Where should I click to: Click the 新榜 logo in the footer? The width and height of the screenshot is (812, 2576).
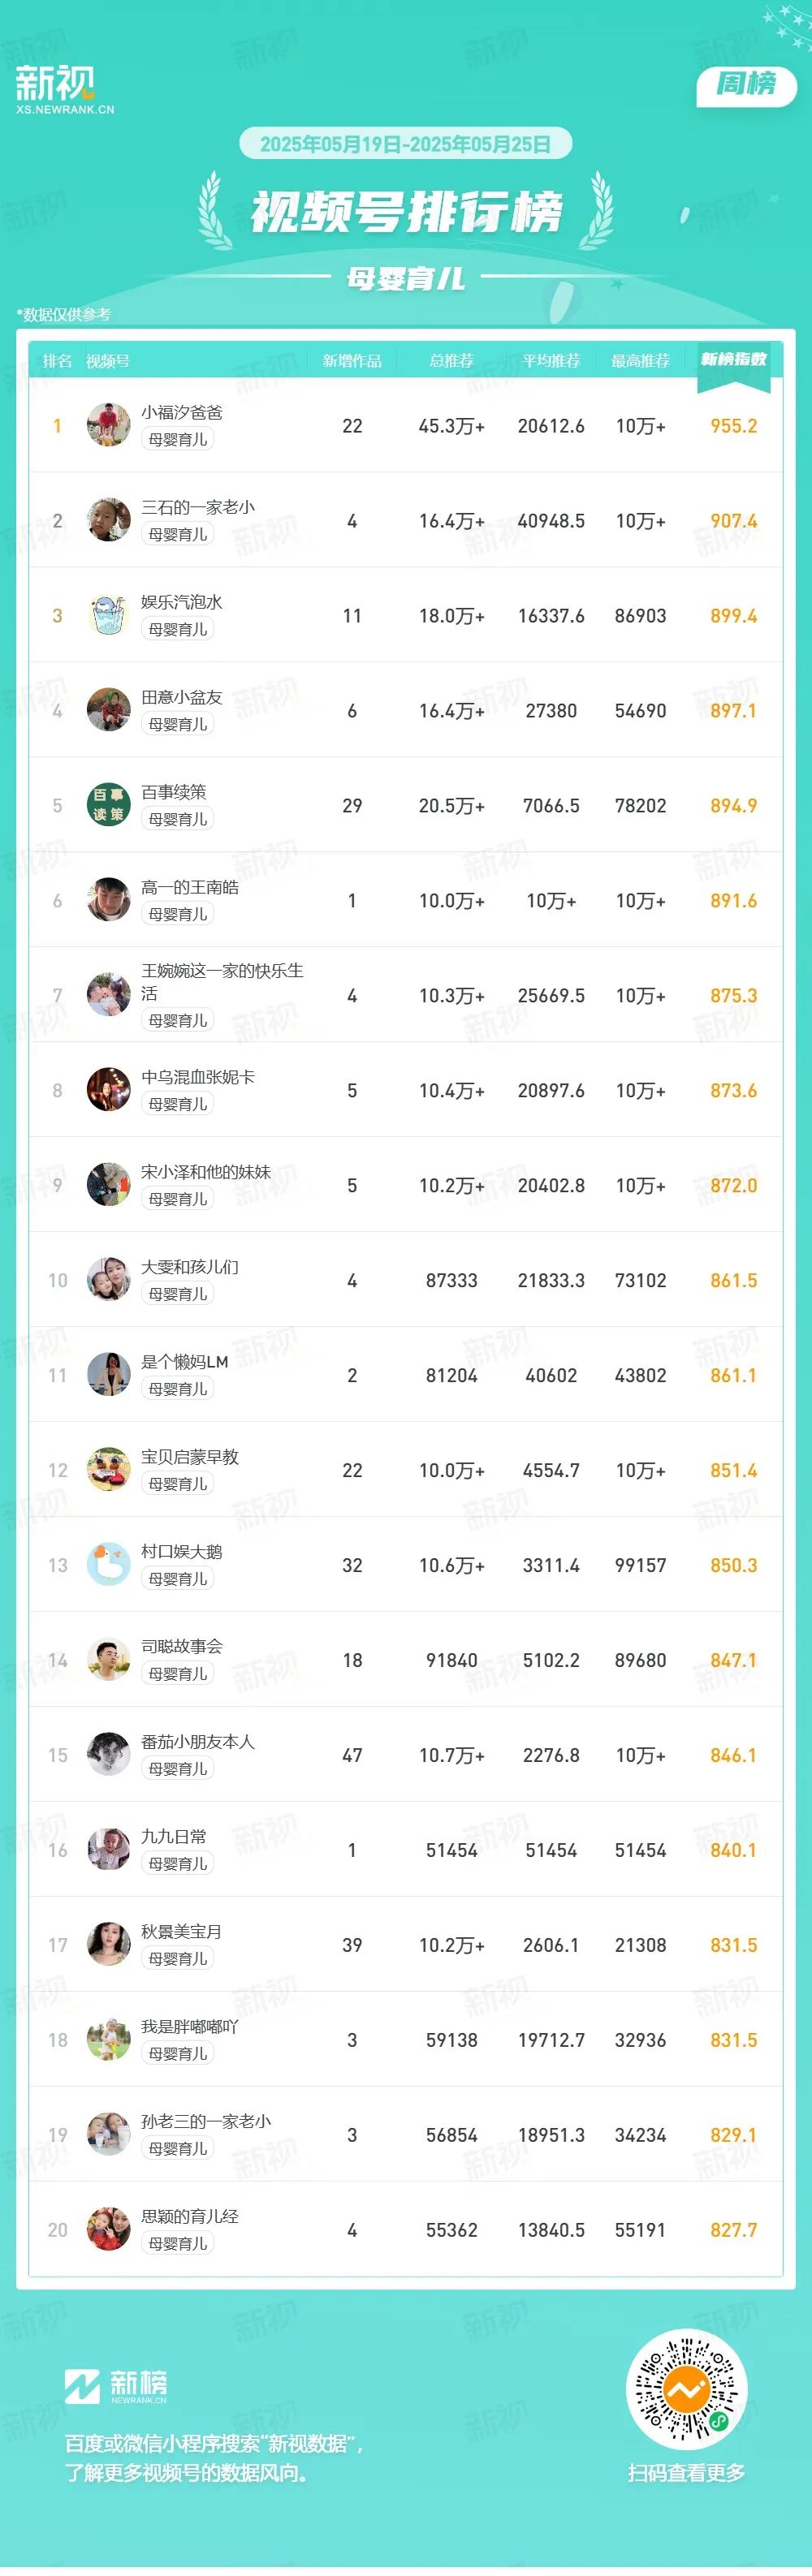(x=116, y=2387)
